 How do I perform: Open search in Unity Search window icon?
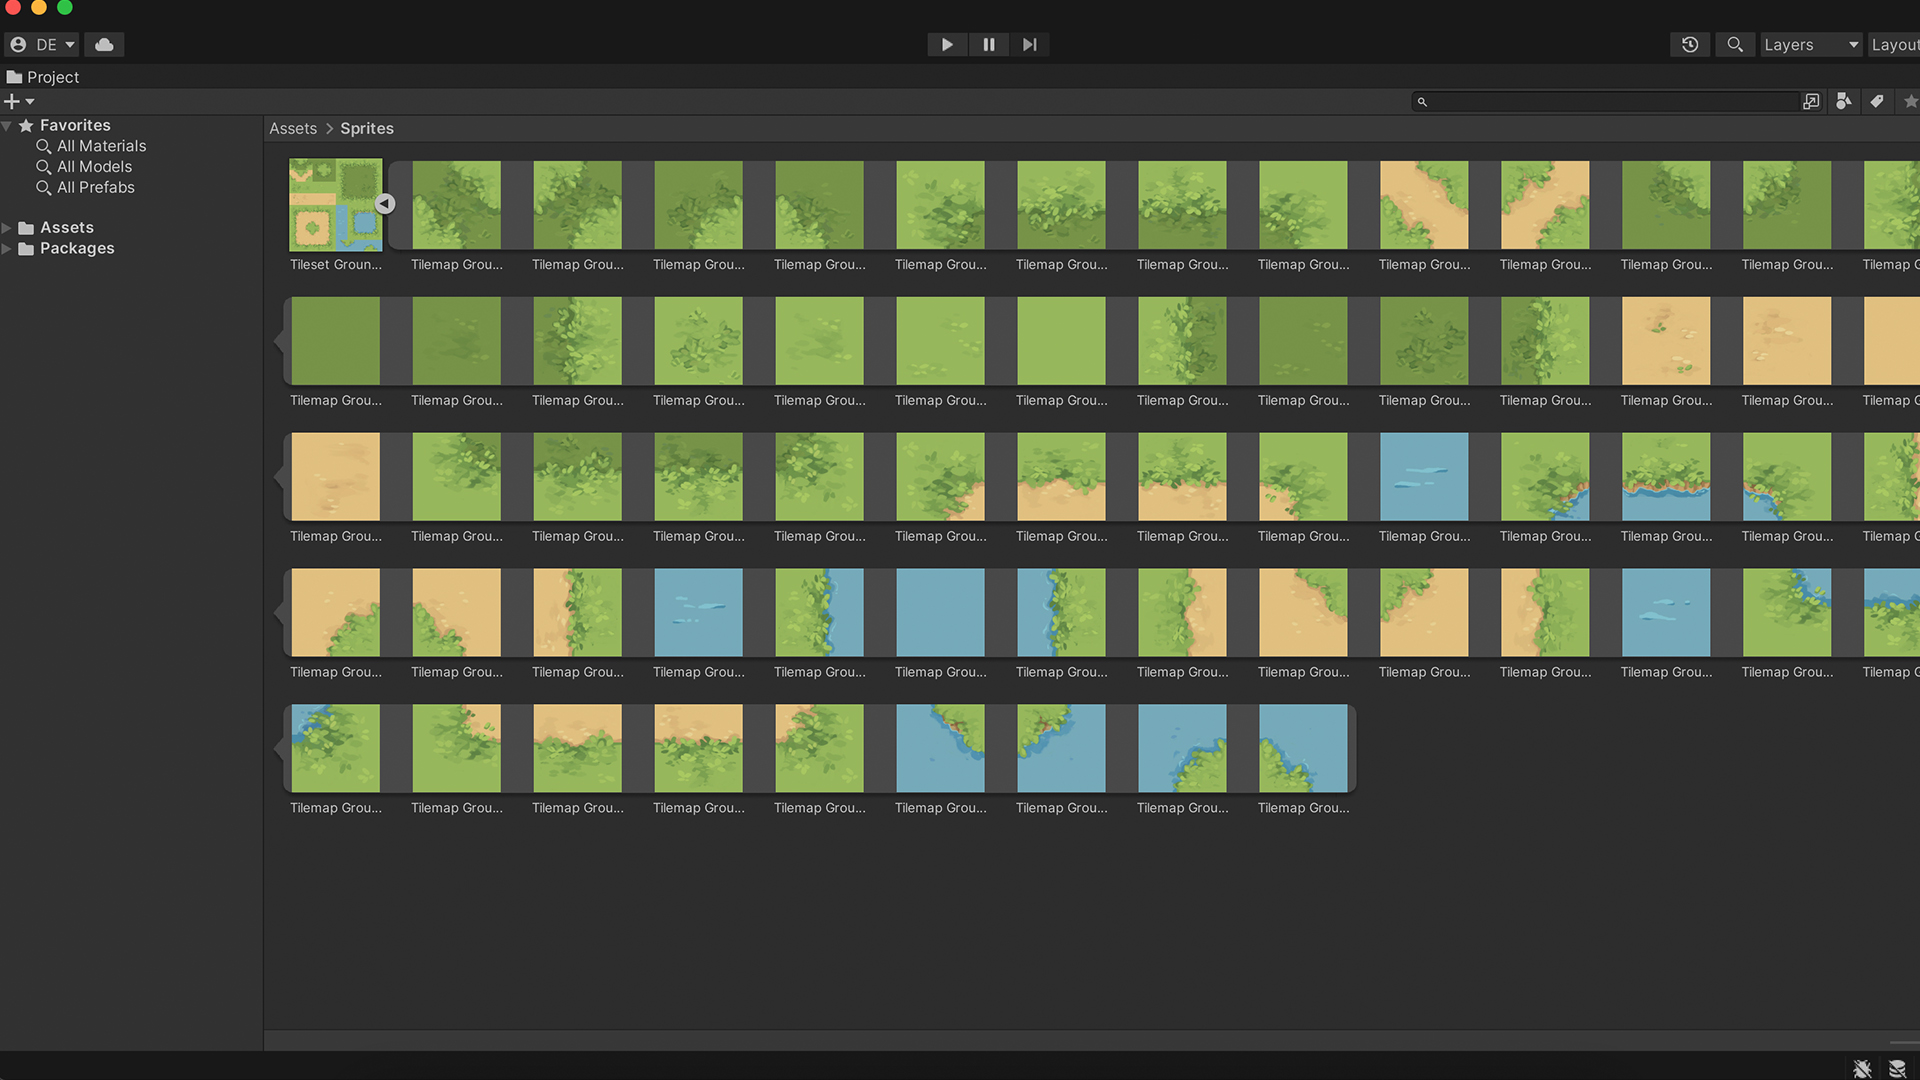(x=1811, y=101)
